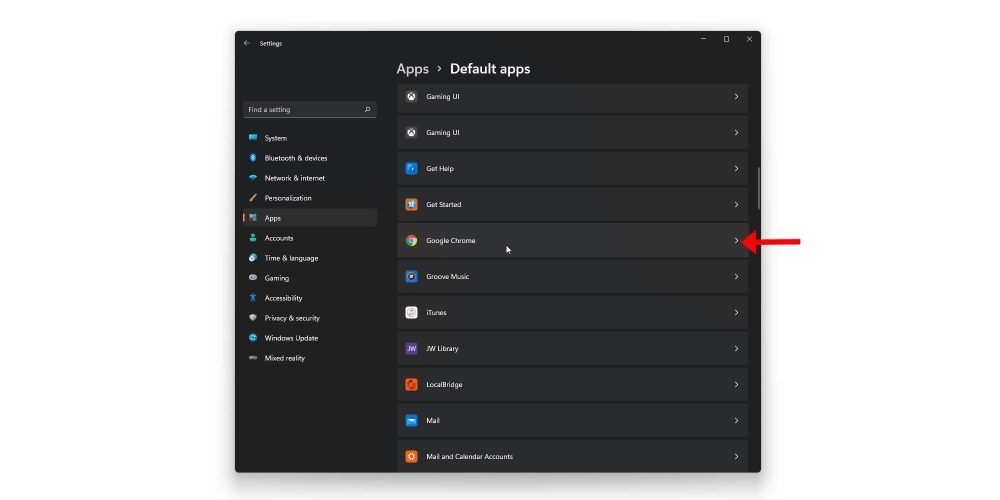Viewport: 1000px width, 500px height.
Task: Go to Bluetooth & devices section
Action: tap(295, 158)
